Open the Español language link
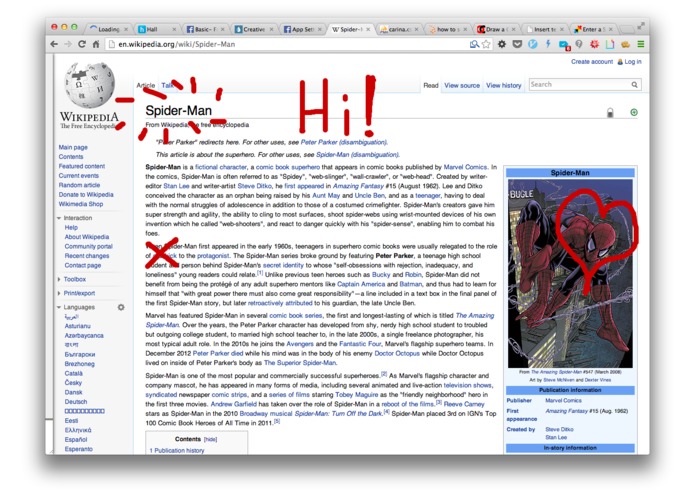 [76, 440]
